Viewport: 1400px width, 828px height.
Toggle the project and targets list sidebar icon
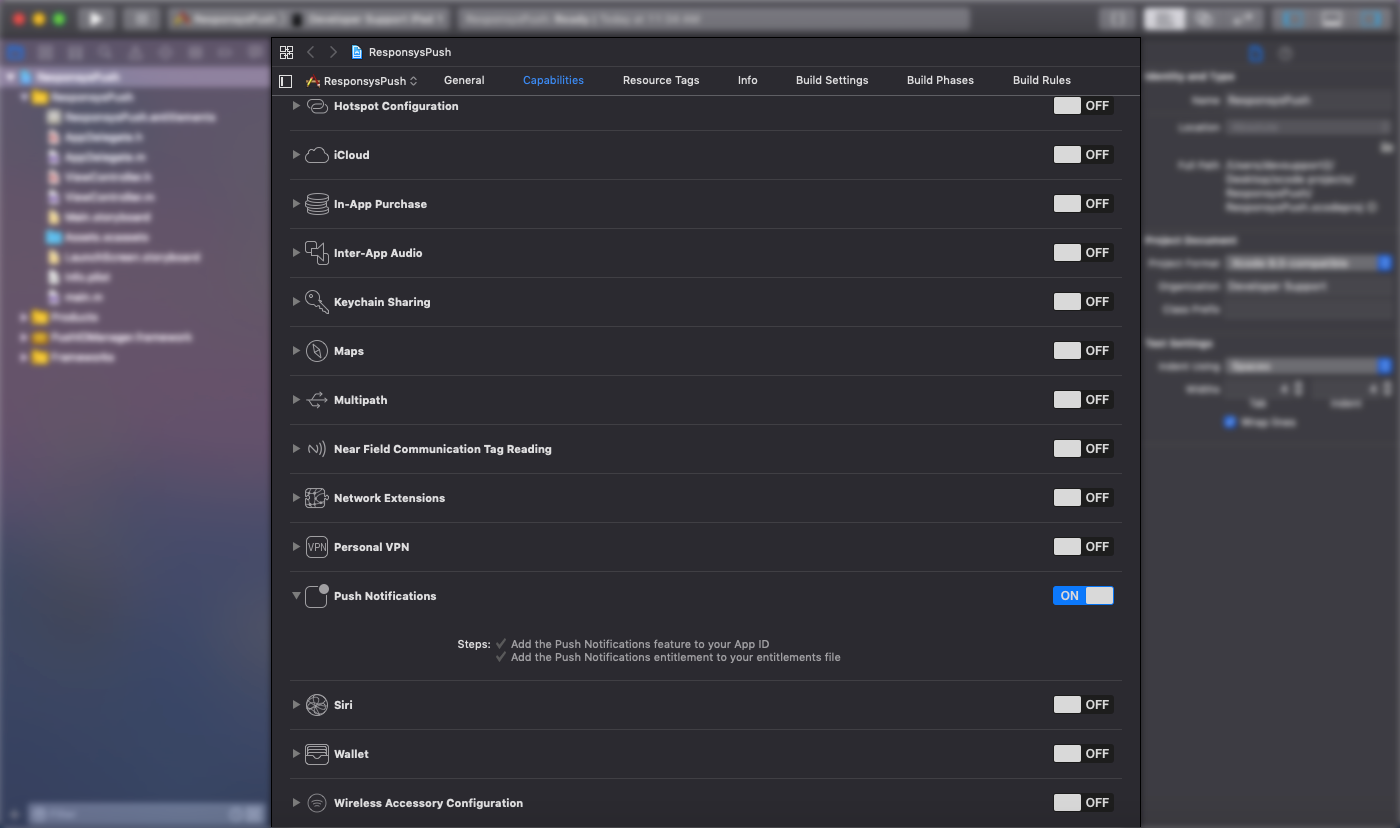[286, 81]
